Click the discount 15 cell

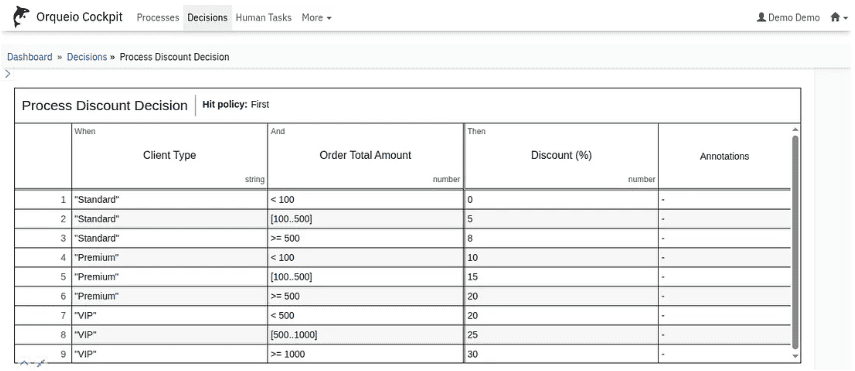coord(561,277)
